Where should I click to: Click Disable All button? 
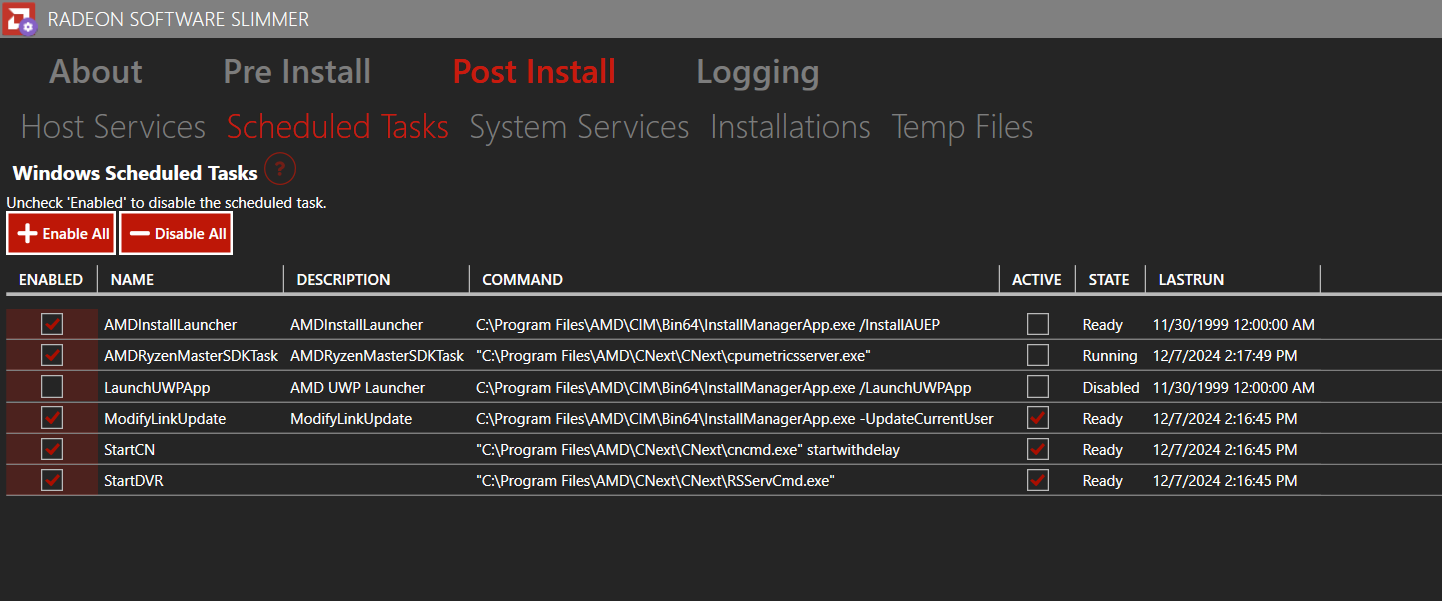tap(177, 233)
